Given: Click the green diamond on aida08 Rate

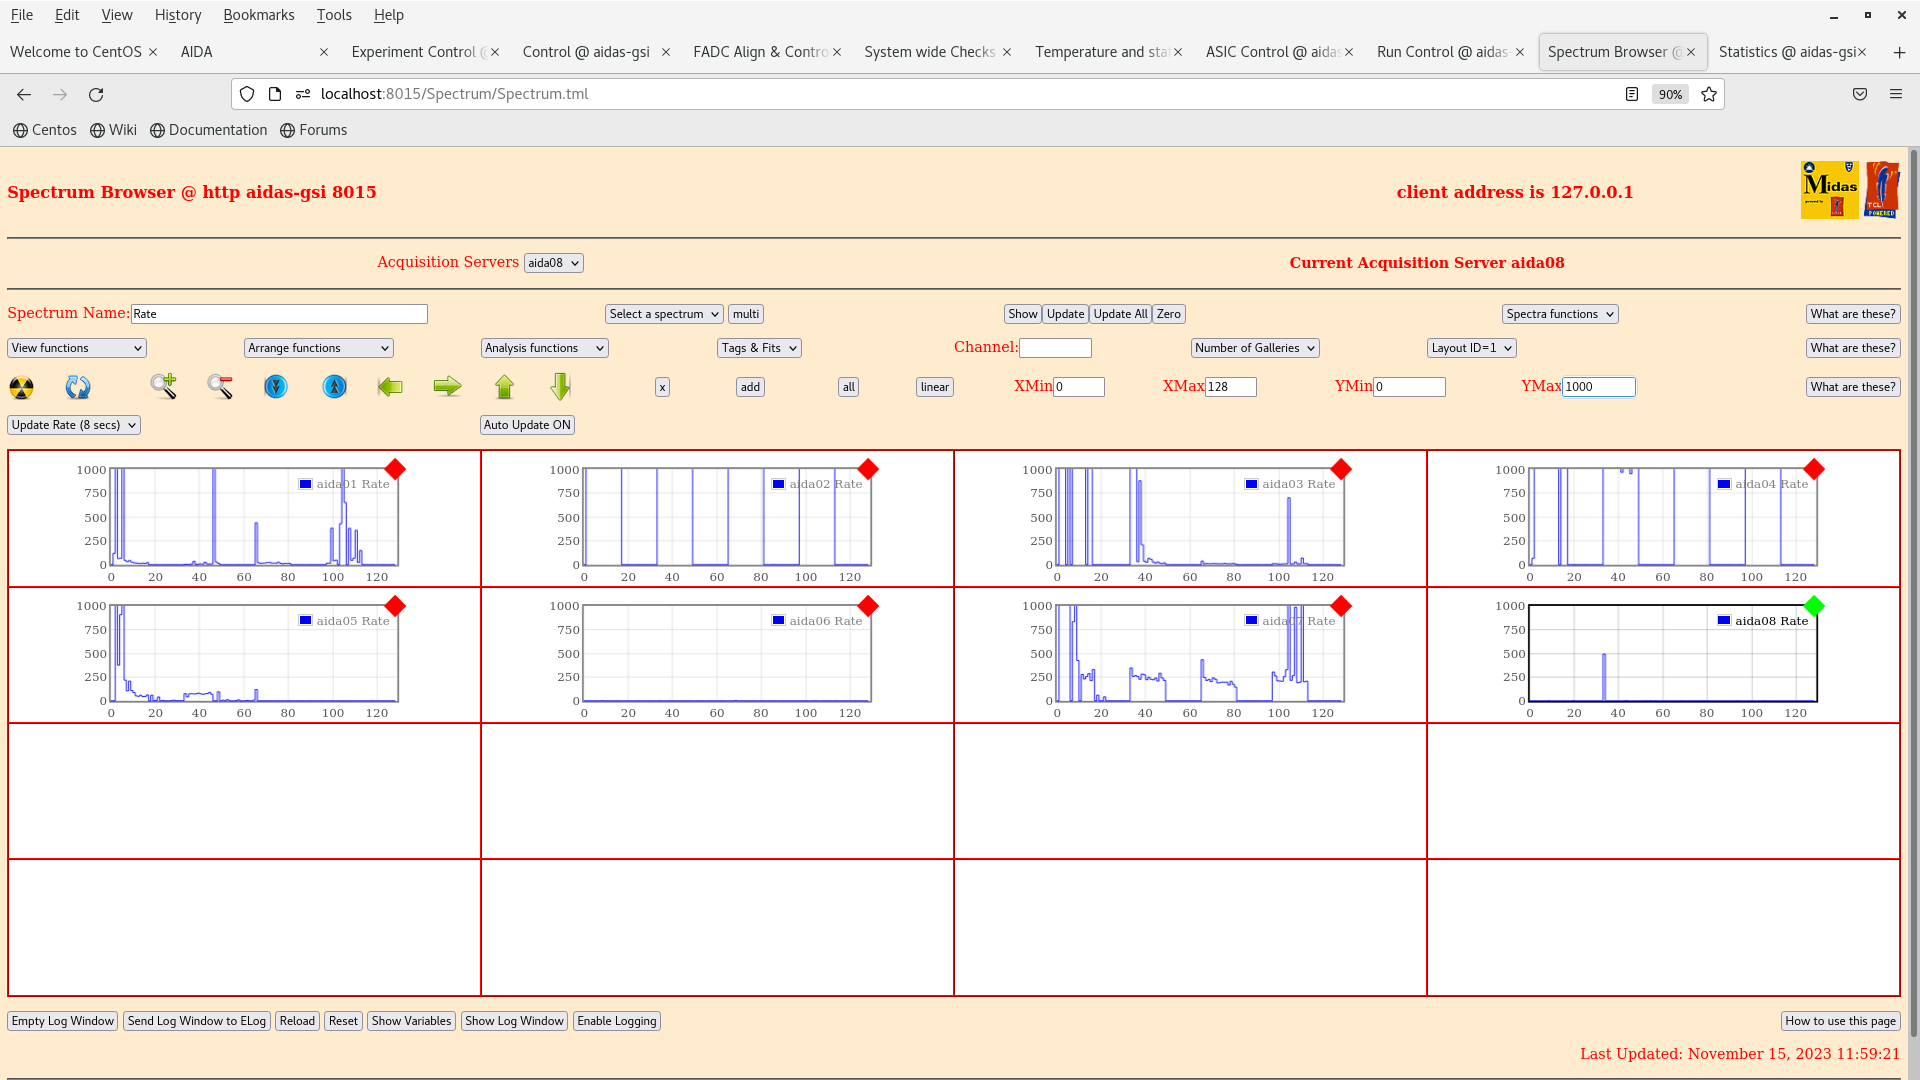Looking at the screenshot, I should click(x=1814, y=606).
